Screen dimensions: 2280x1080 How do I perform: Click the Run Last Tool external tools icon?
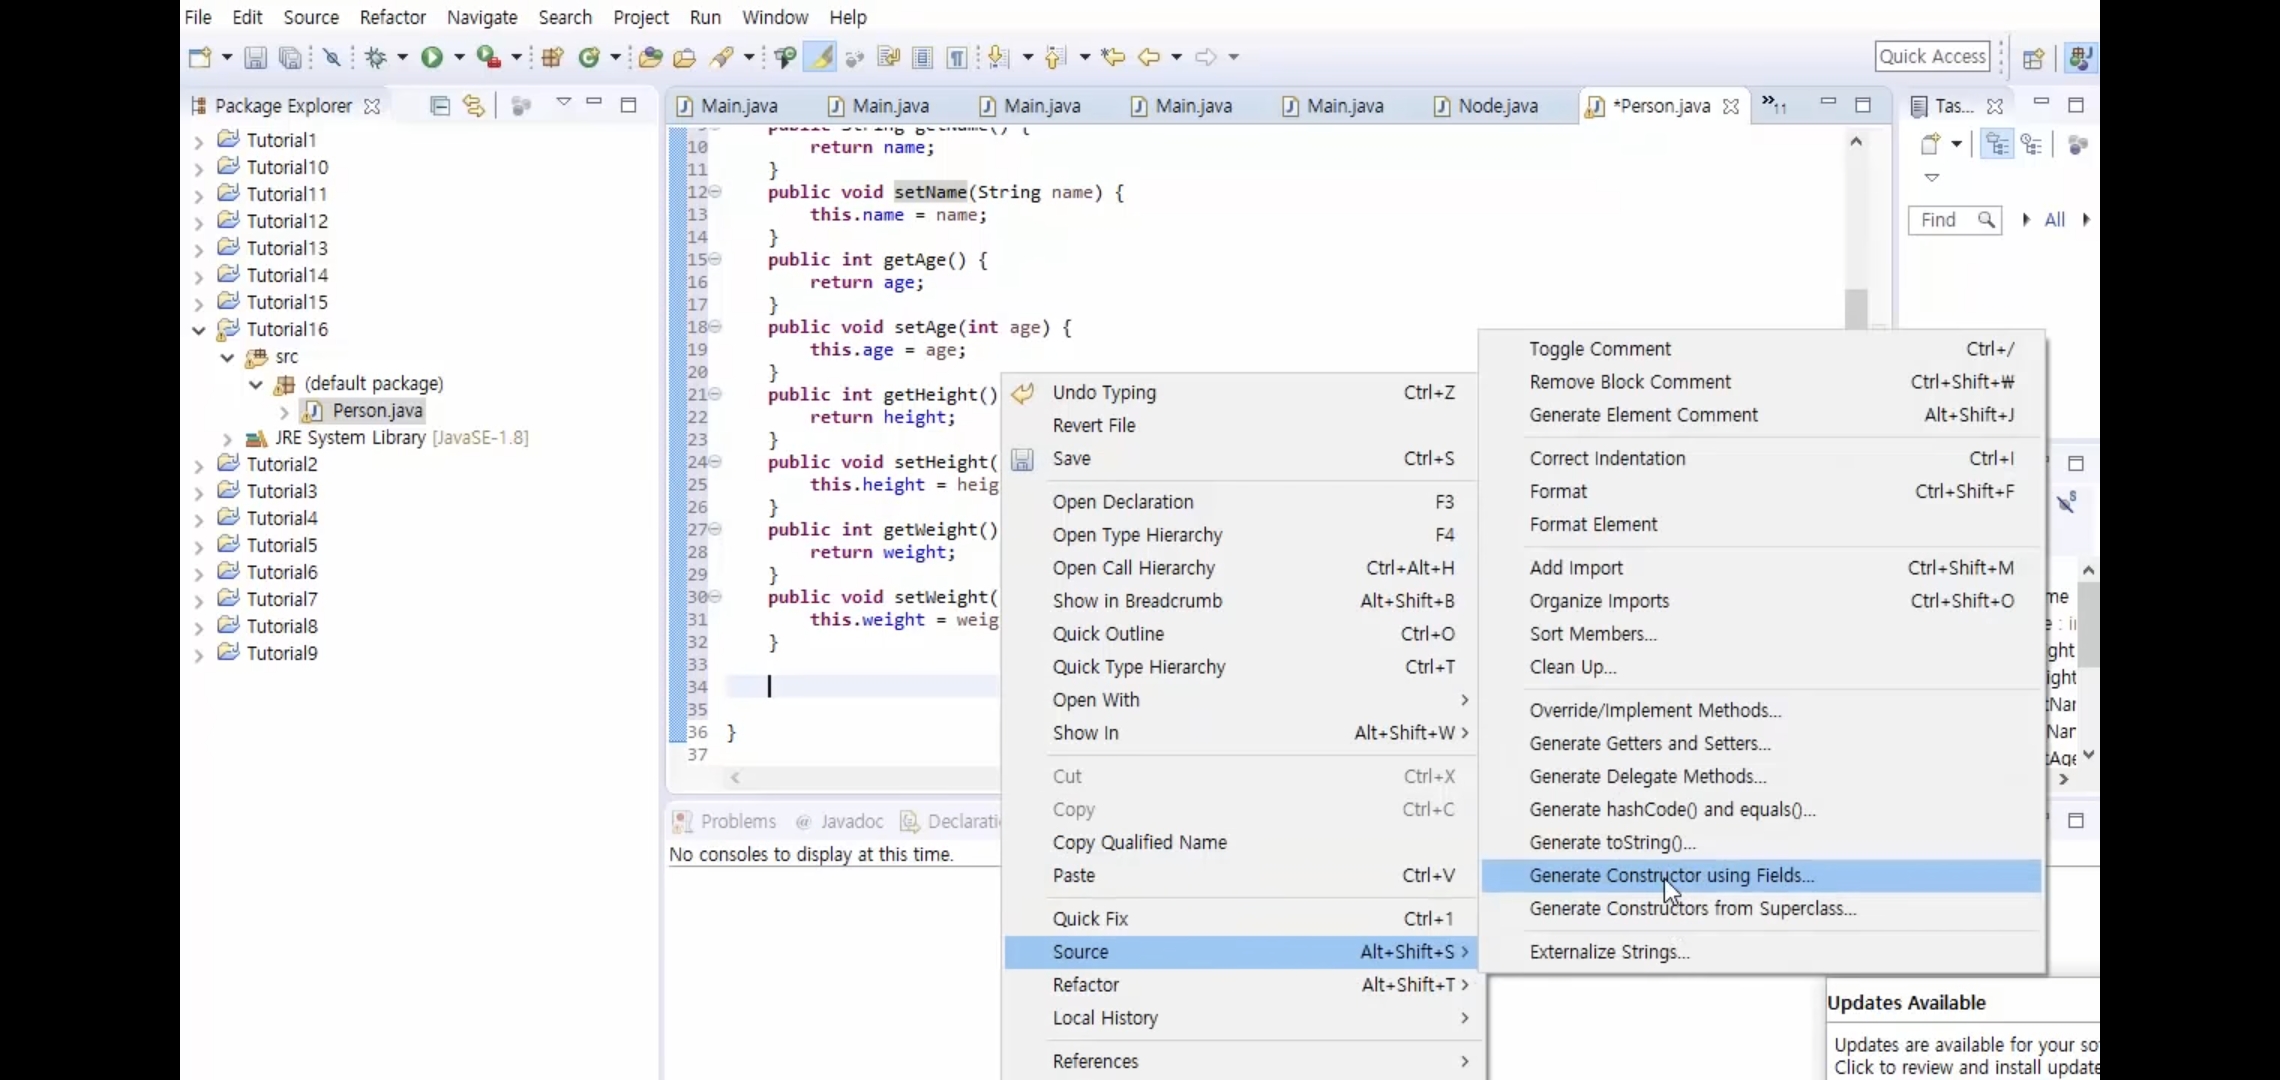(x=489, y=57)
